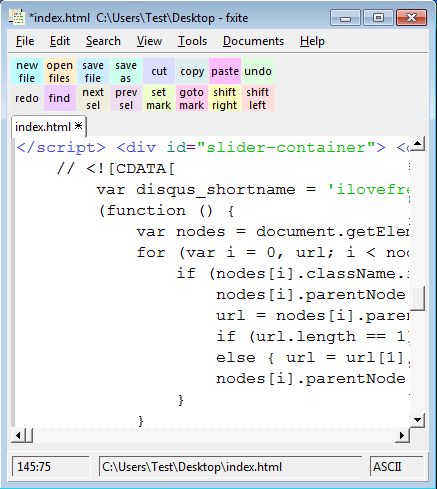
Task: Click the open files toolbar button
Action: click(59, 71)
